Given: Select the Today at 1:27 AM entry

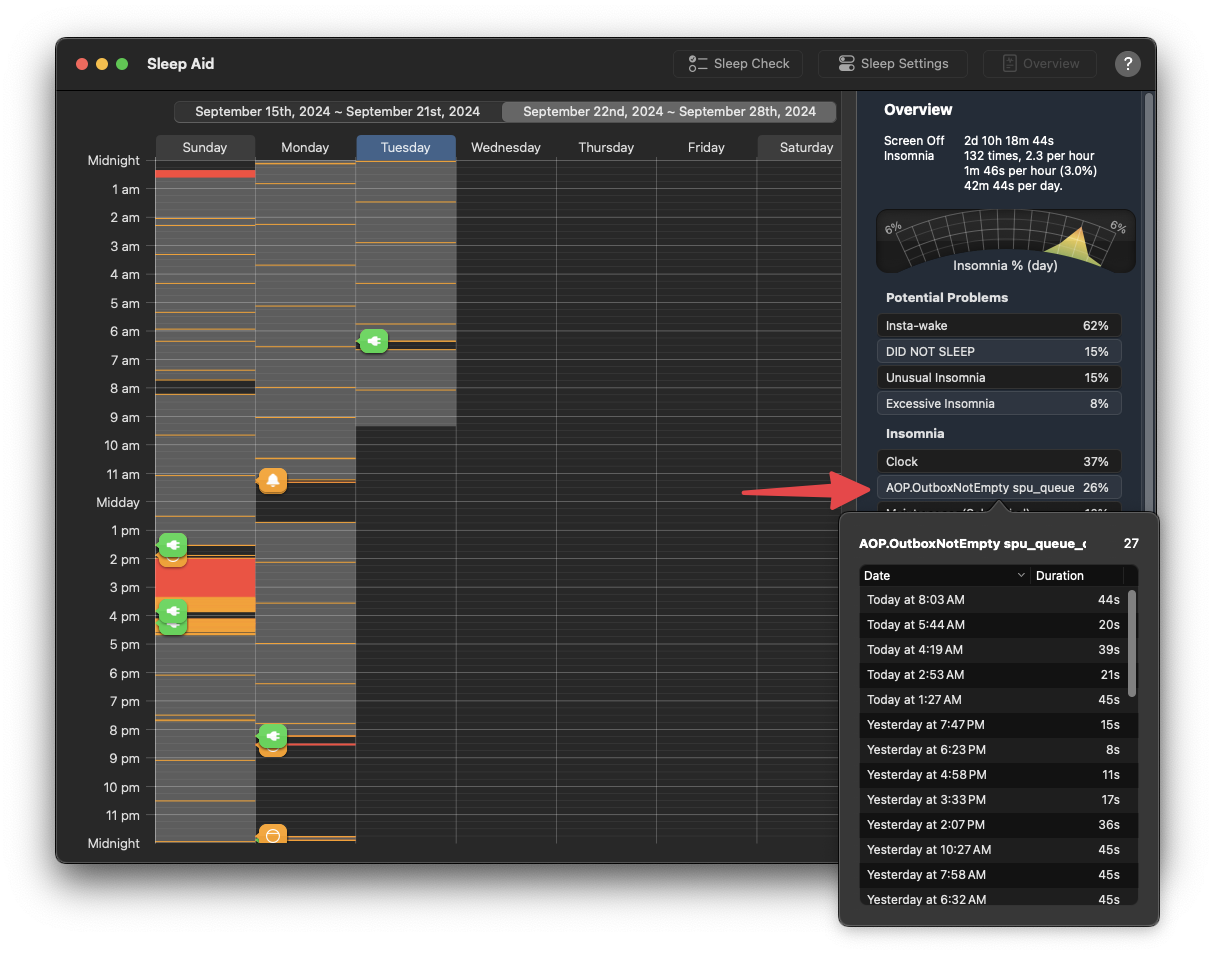Looking at the screenshot, I should coord(992,700).
